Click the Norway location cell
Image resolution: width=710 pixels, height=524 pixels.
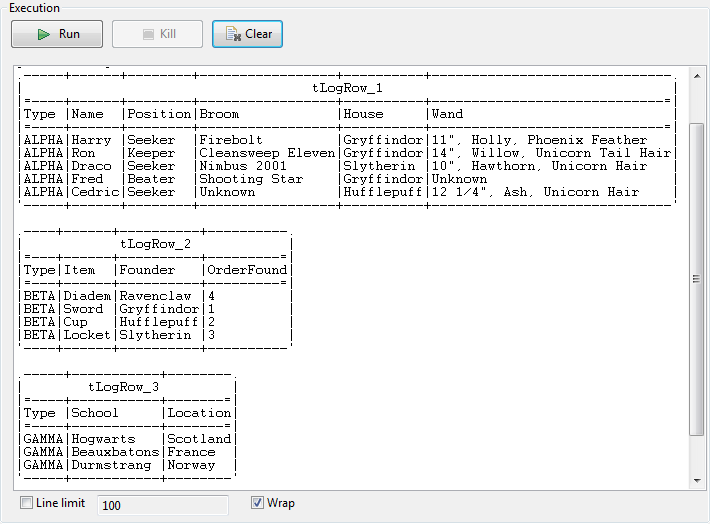point(191,465)
